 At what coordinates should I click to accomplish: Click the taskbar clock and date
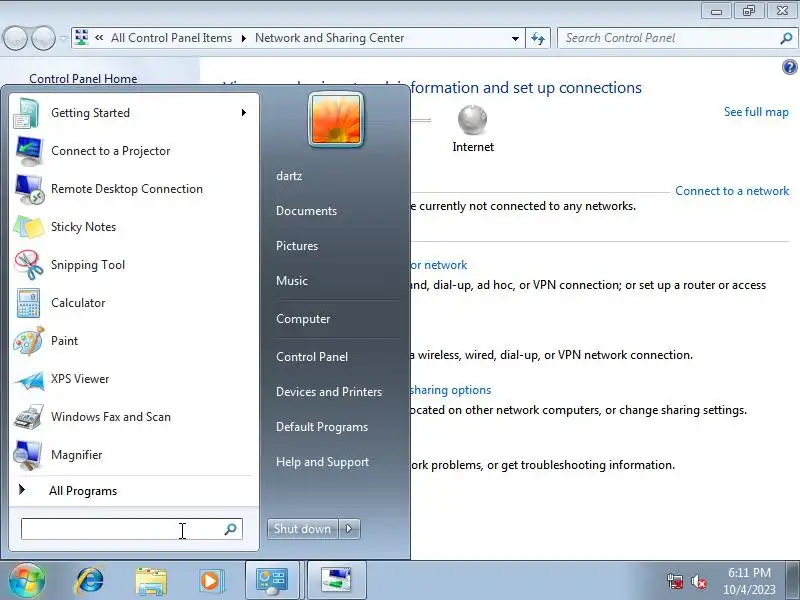coord(749,581)
